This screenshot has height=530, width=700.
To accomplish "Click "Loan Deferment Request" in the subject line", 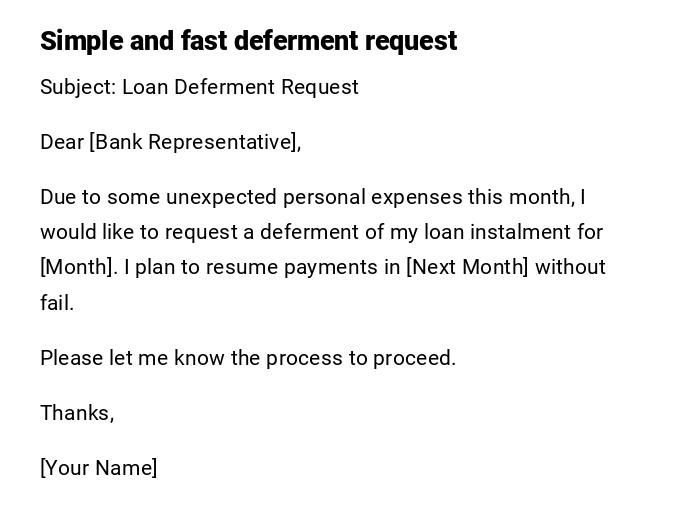I will (240, 87).
